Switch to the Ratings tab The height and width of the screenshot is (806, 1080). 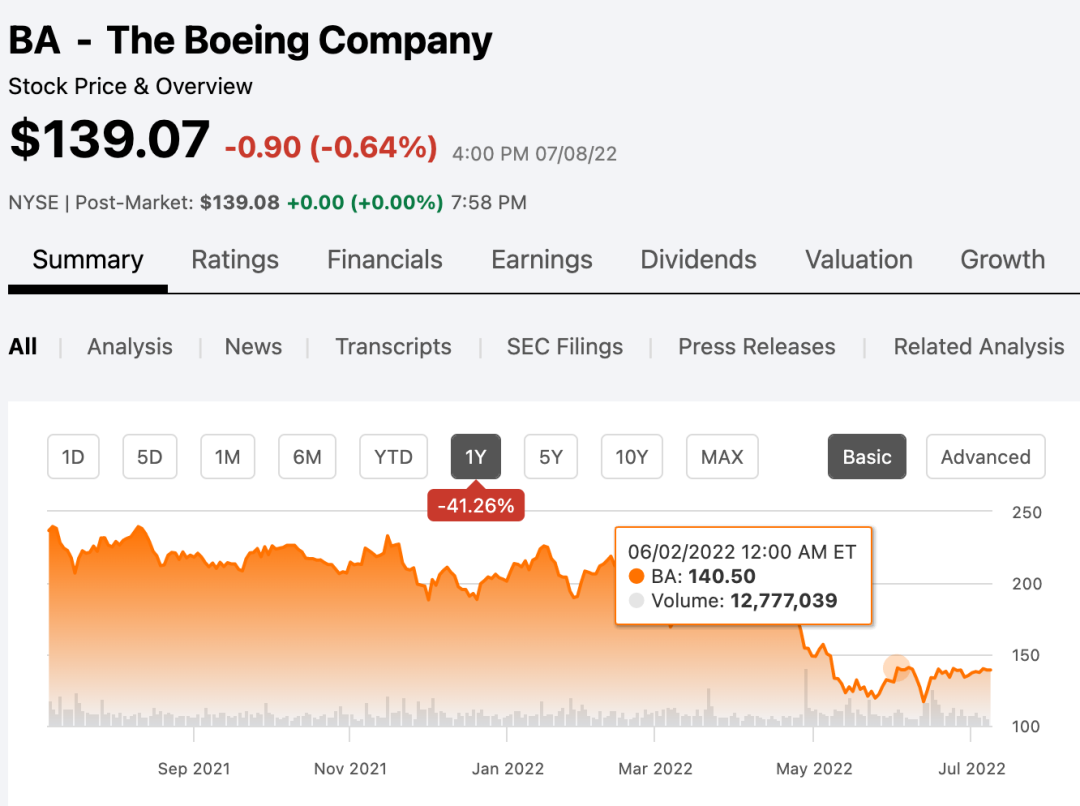[x=235, y=260]
